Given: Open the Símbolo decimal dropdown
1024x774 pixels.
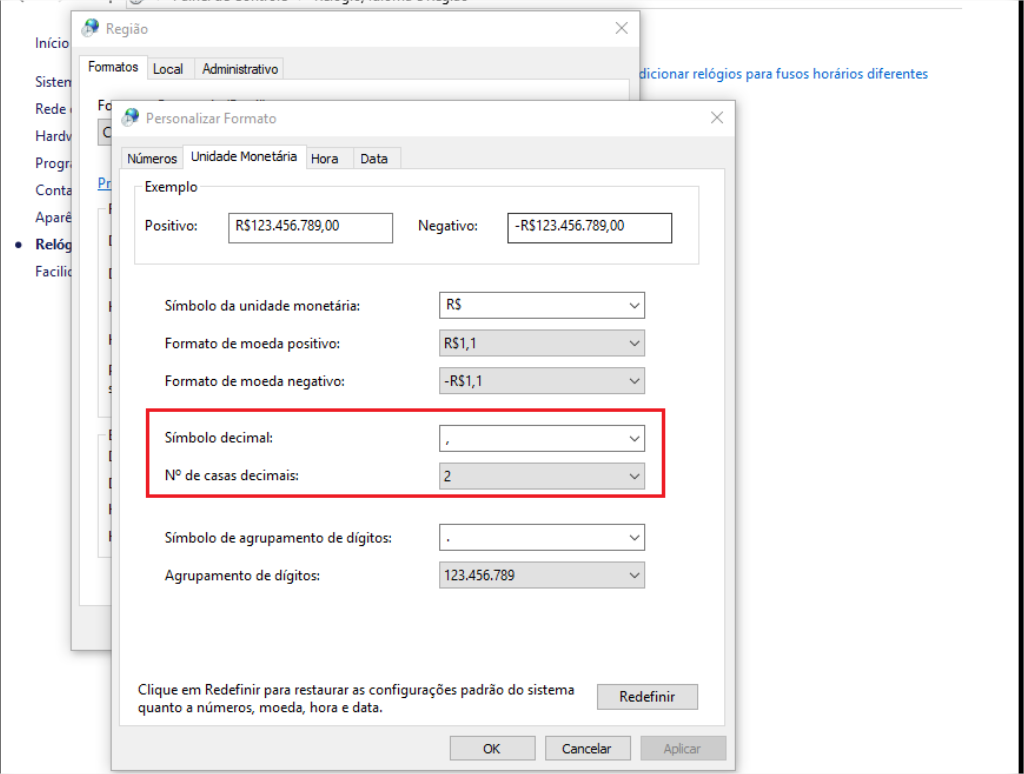Looking at the screenshot, I should coord(634,438).
